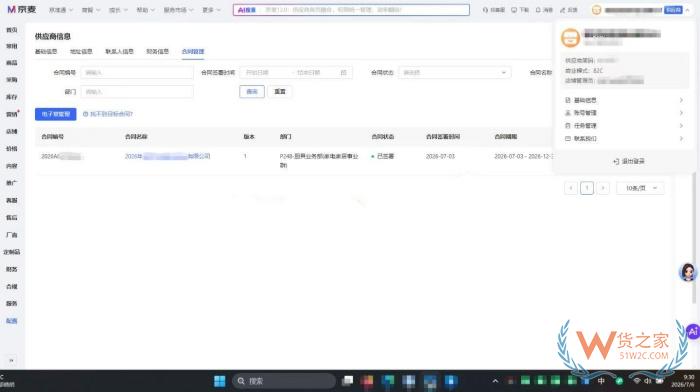700x392 pixels.
Task: Open 营销 with red dot in sidebar
Action: tap(12, 114)
